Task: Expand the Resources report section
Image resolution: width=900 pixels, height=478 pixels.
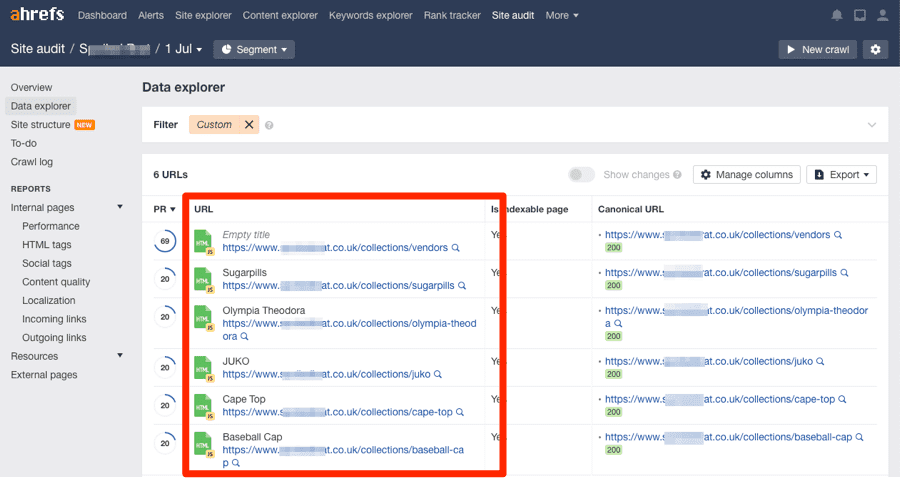Action: click(x=120, y=356)
